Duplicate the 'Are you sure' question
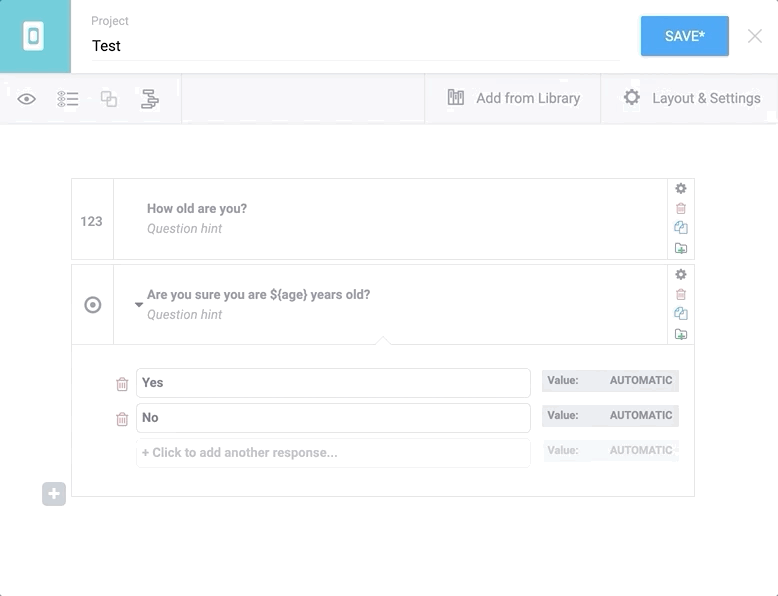The width and height of the screenshot is (778, 596). click(681, 314)
